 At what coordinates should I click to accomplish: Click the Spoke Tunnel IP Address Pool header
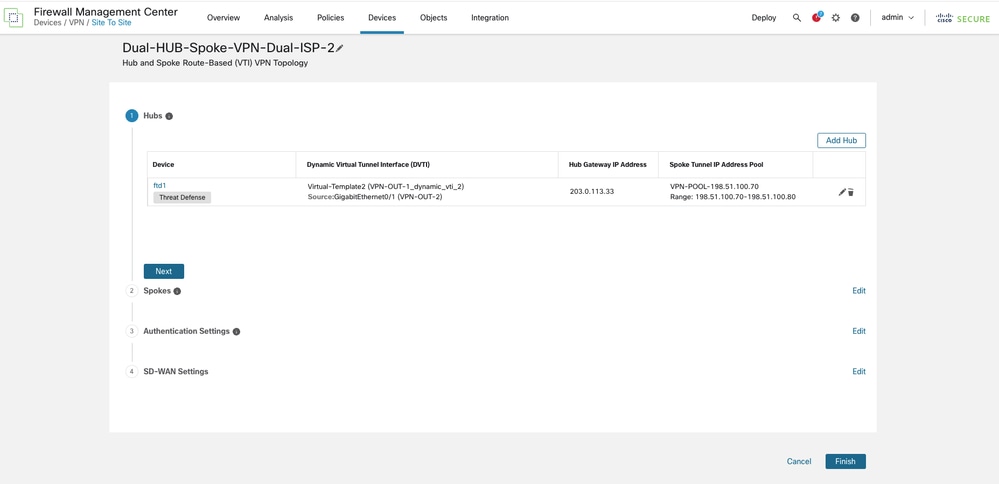click(717, 164)
